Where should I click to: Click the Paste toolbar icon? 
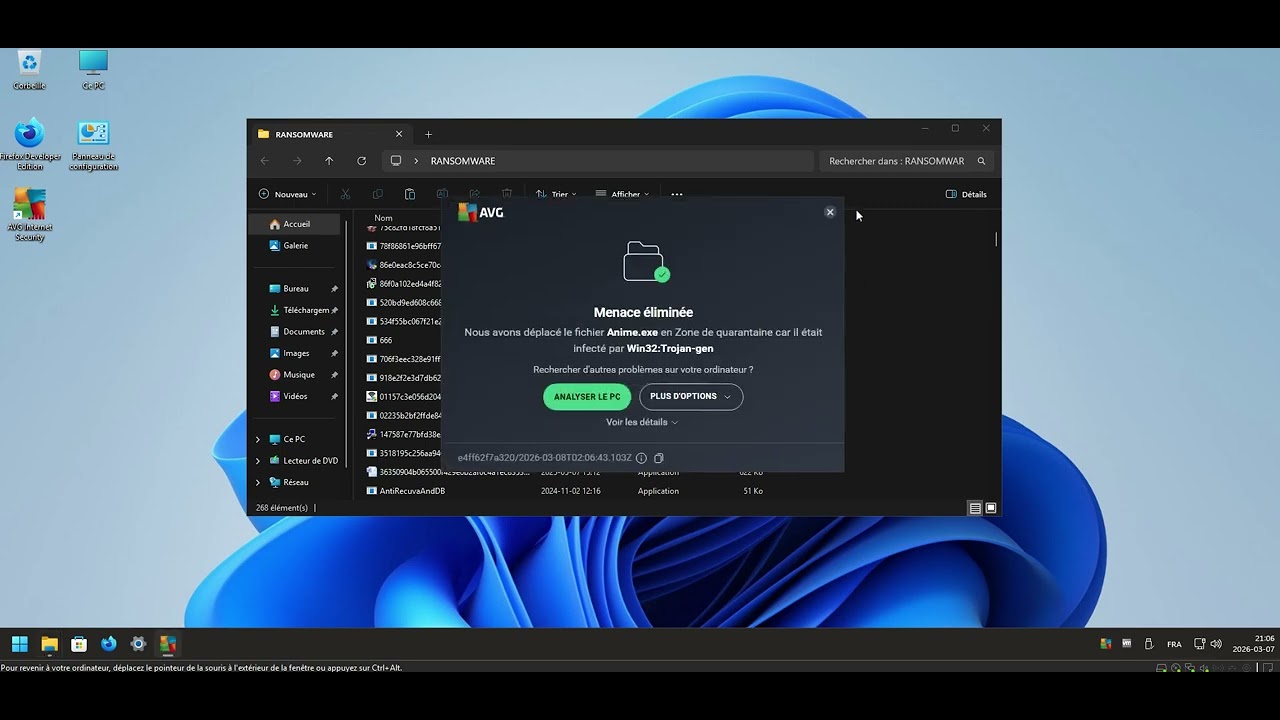[410, 194]
